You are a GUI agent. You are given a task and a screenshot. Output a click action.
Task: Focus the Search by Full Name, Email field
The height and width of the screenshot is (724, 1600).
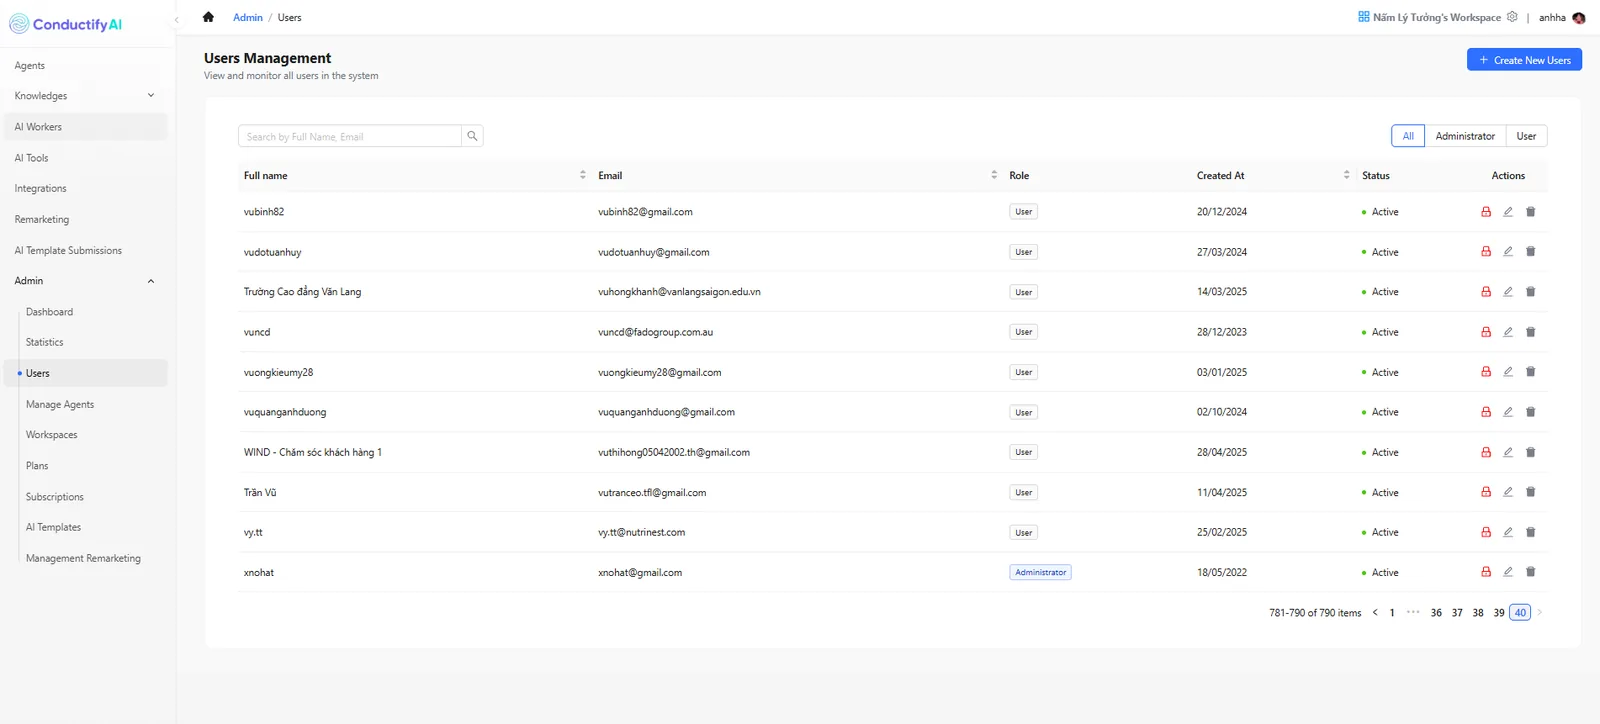pyautogui.click(x=350, y=136)
